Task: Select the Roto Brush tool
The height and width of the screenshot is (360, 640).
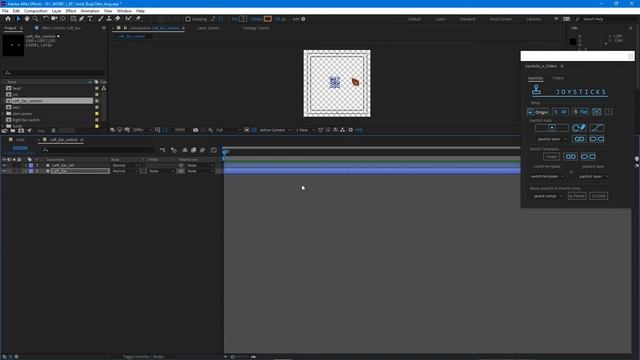Action: coord(129,19)
